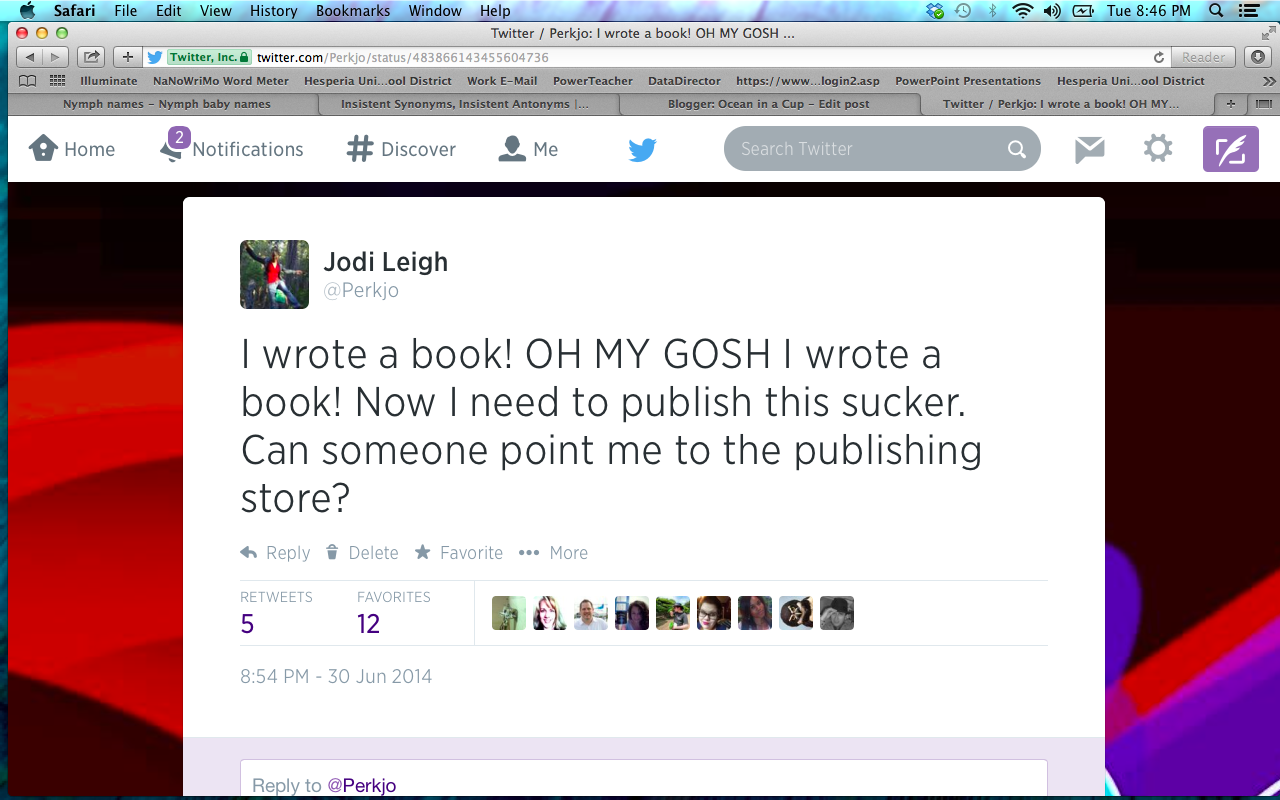This screenshot has width=1280, height=800.
Task: Open the Safari Reader button
Action: pos(1203,57)
